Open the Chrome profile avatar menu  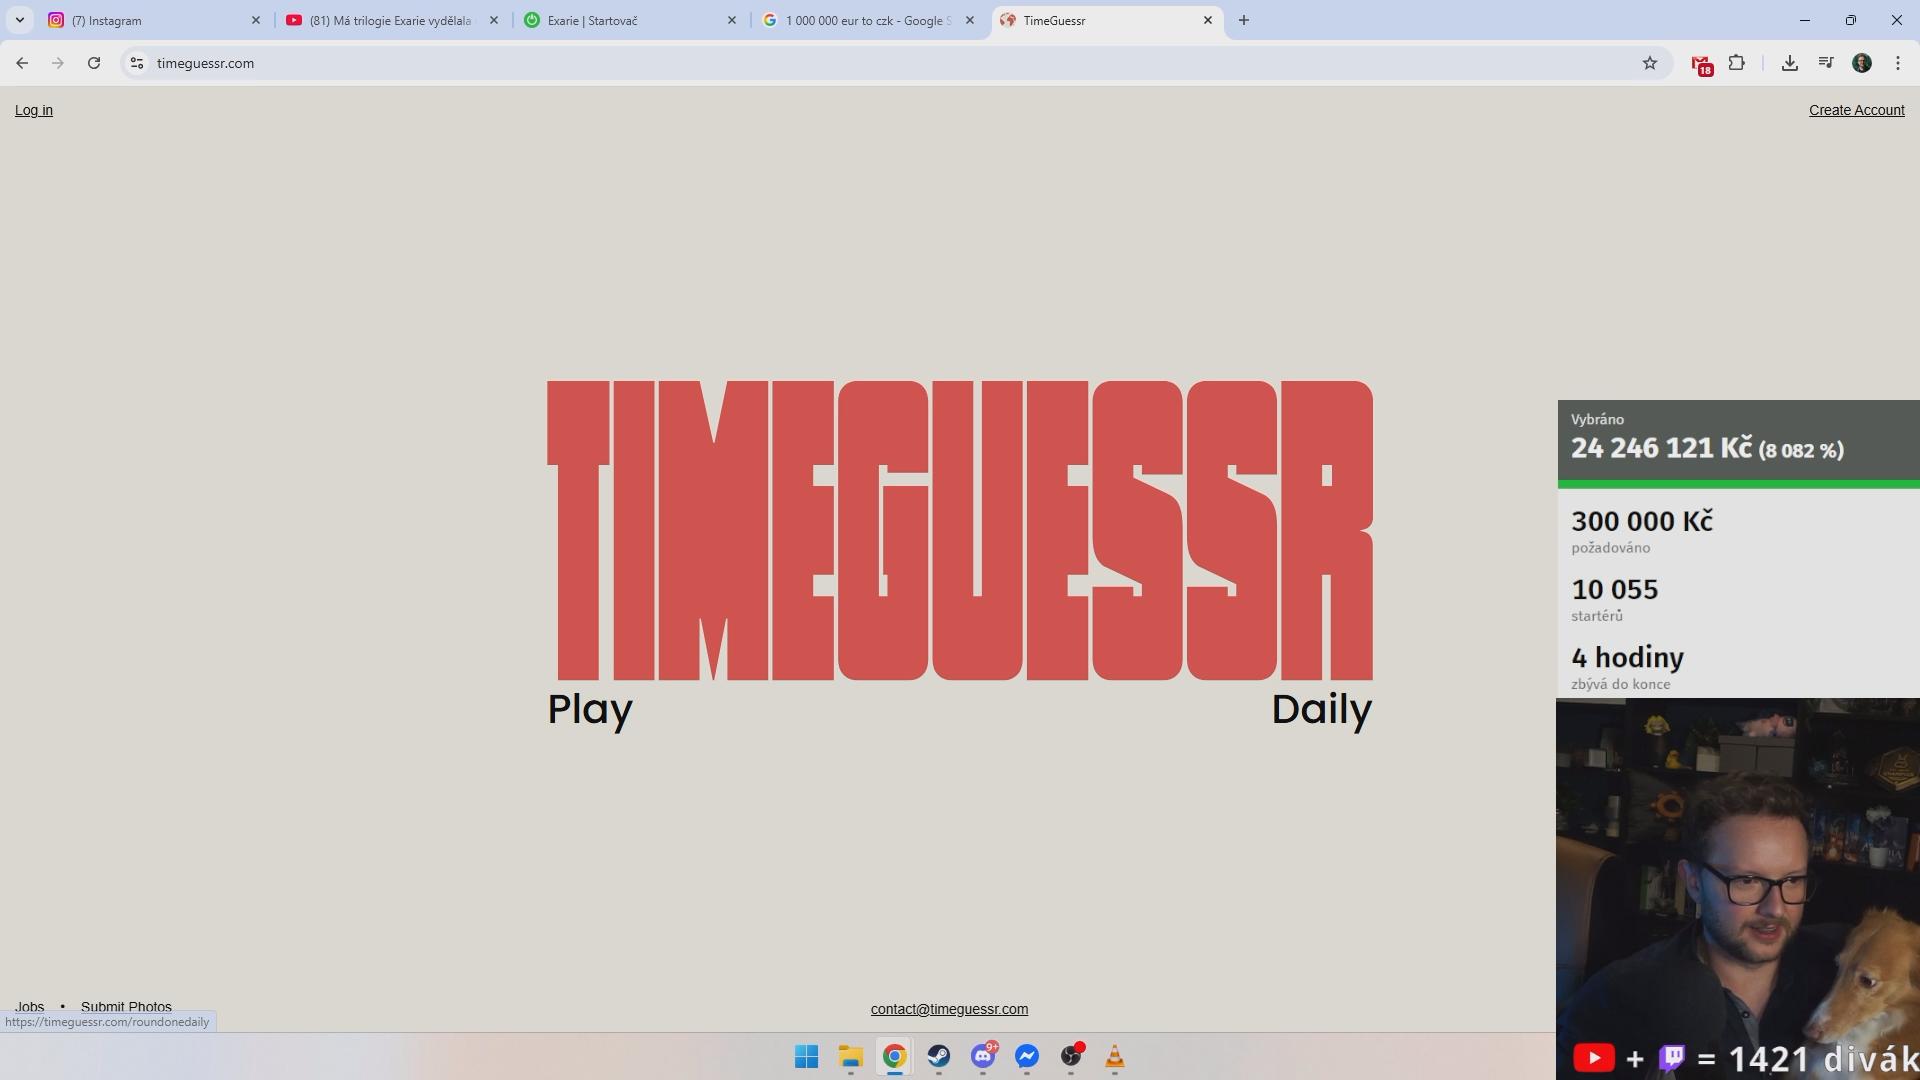[x=1862, y=63]
